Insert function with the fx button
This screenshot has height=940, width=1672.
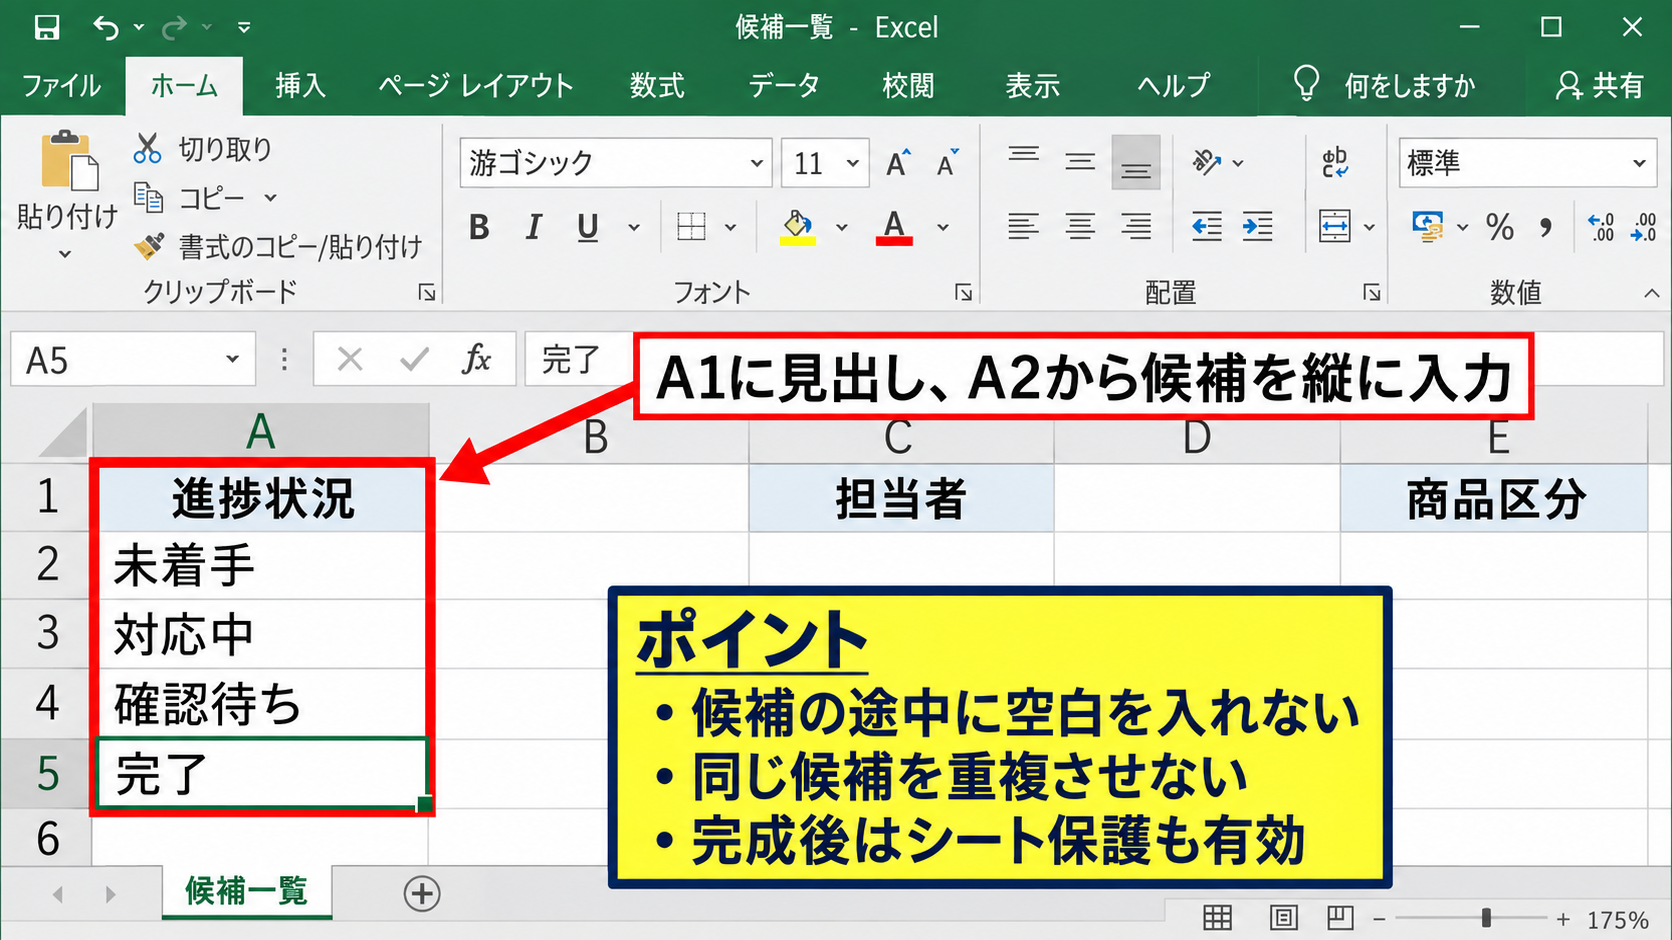477,359
